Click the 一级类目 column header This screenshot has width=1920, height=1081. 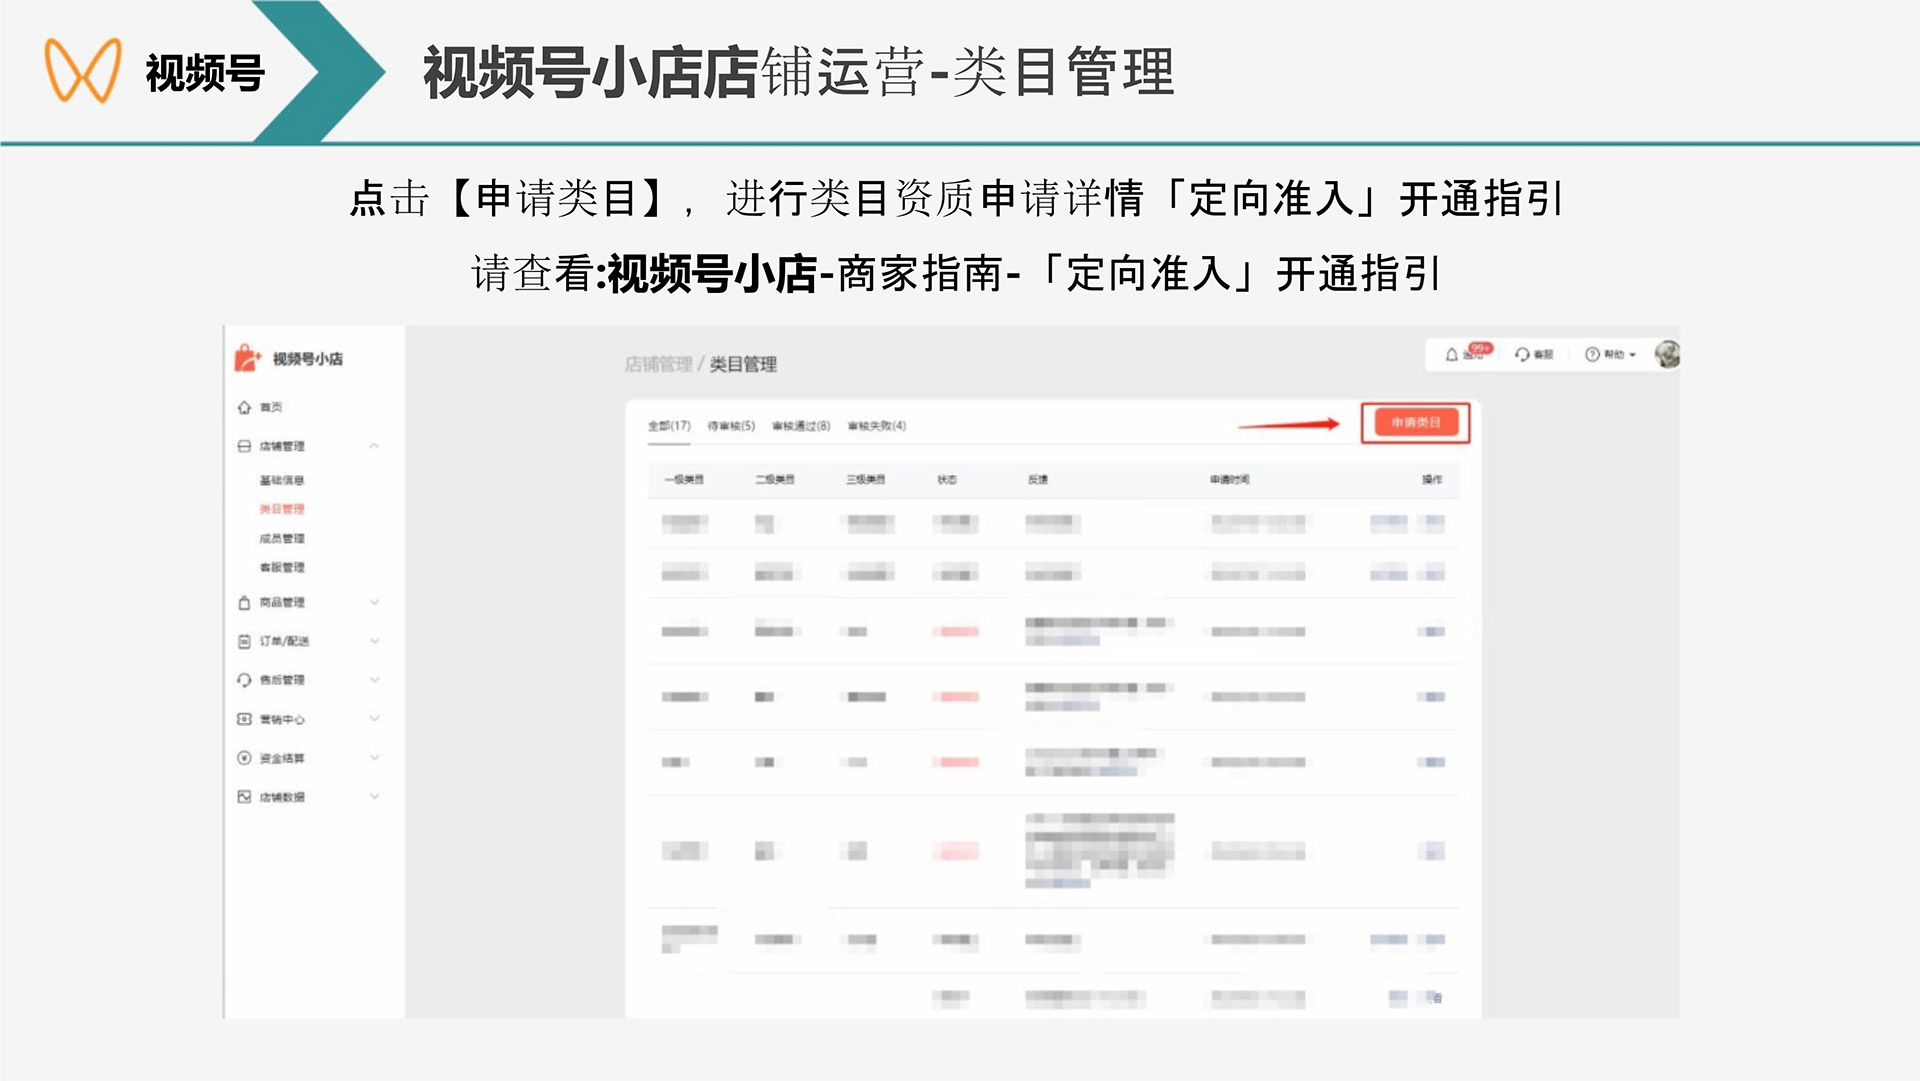pos(684,480)
